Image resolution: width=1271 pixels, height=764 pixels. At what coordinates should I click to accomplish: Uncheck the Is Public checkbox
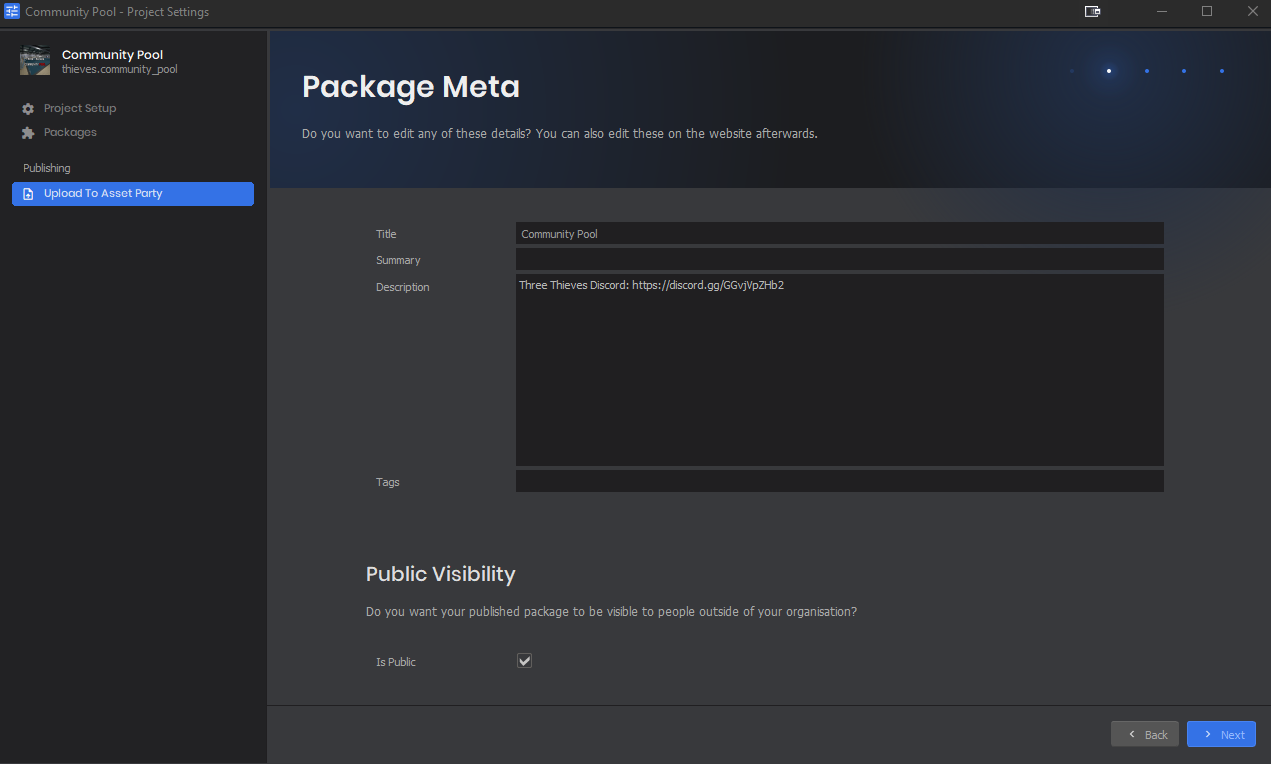pyautogui.click(x=524, y=661)
